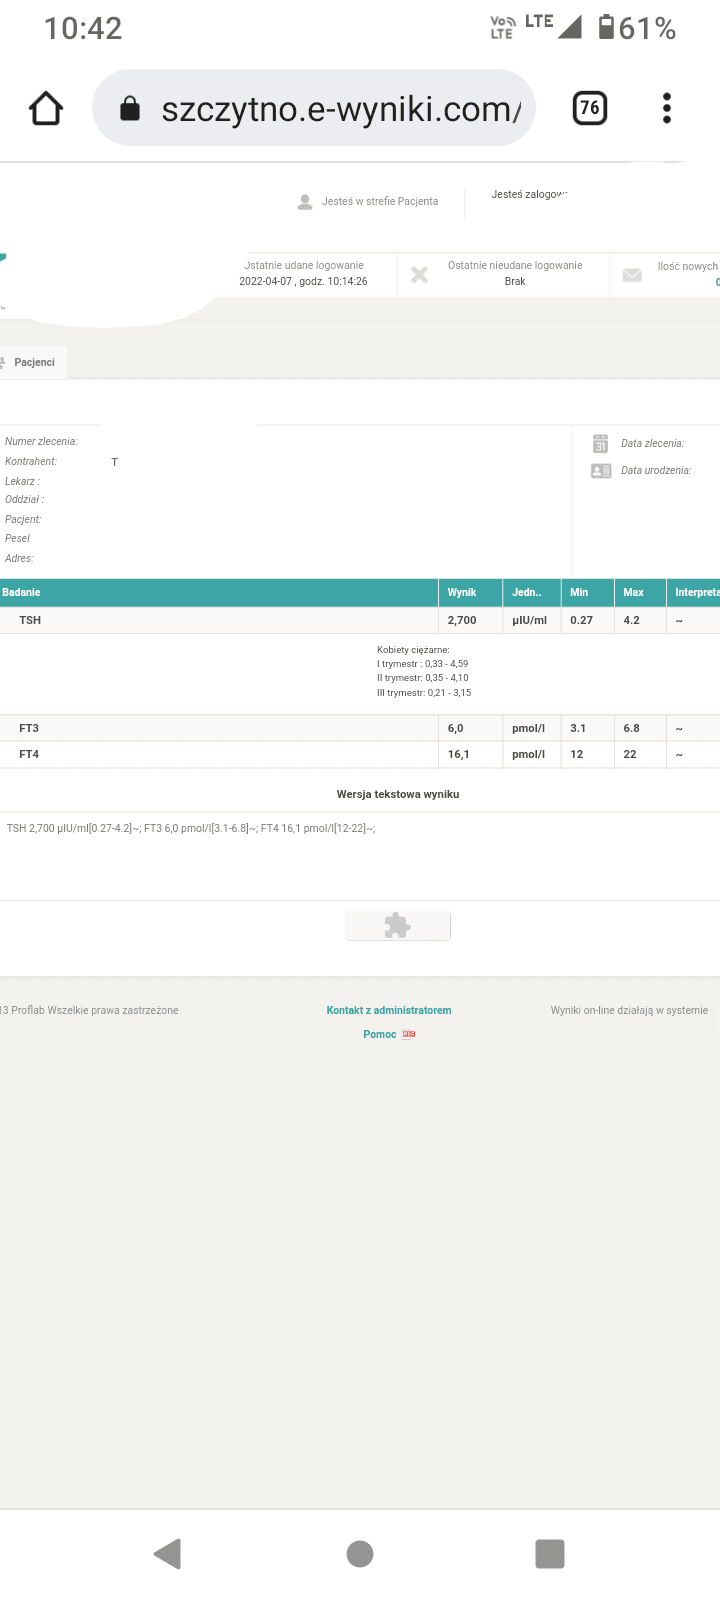Open the Chrome three-dot overflow menu
Image resolution: width=720 pixels, height=1600 pixels.
pyautogui.click(x=667, y=108)
